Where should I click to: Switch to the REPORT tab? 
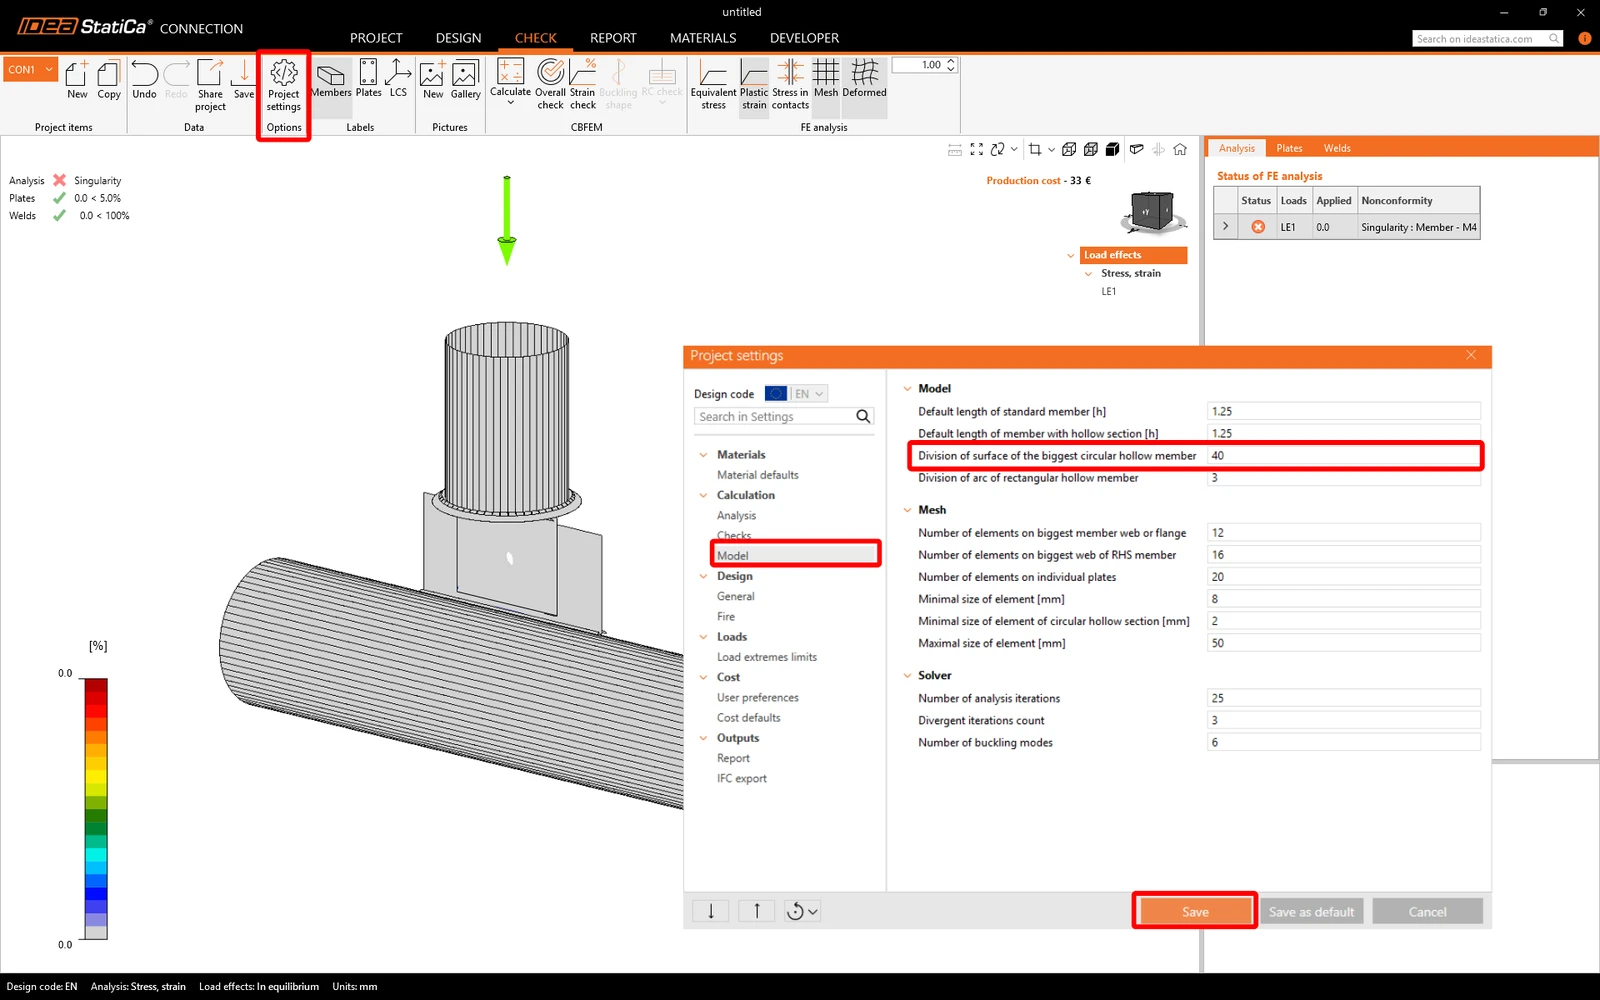613,38
